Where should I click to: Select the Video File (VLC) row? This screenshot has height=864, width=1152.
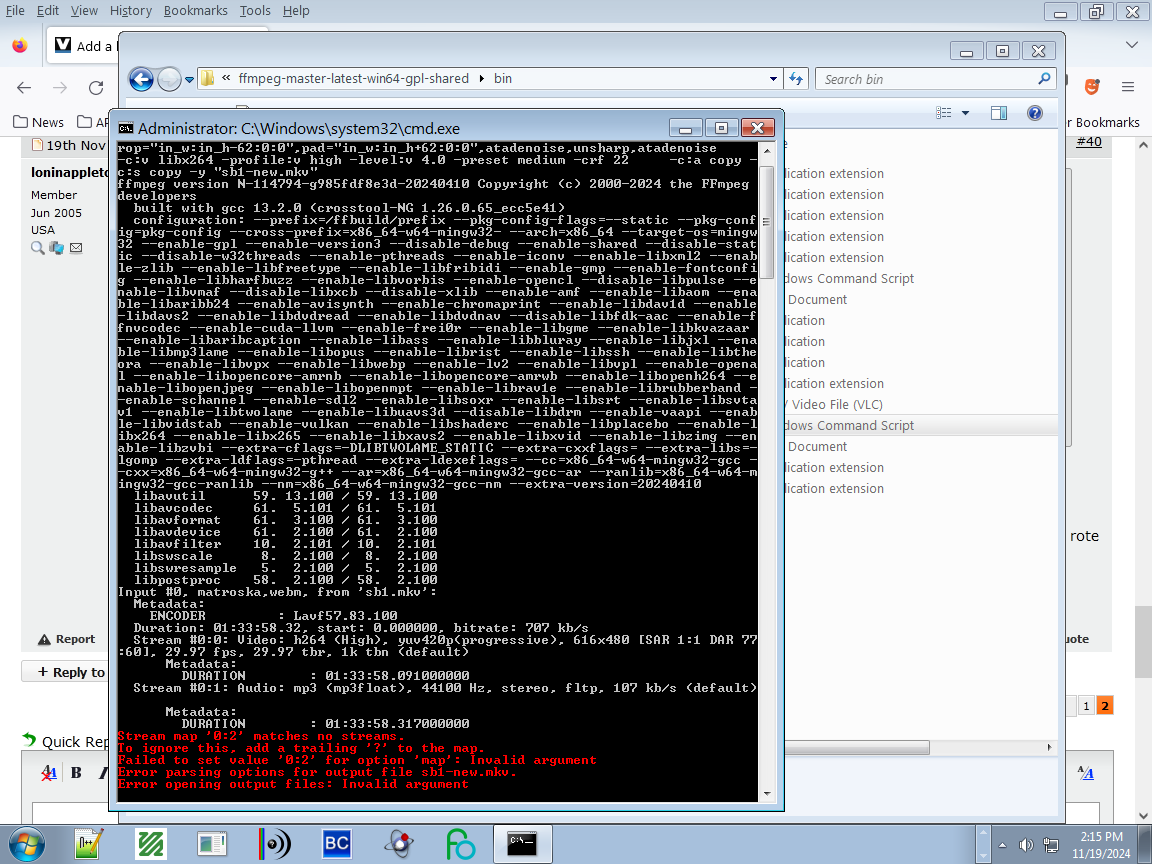point(920,405)
